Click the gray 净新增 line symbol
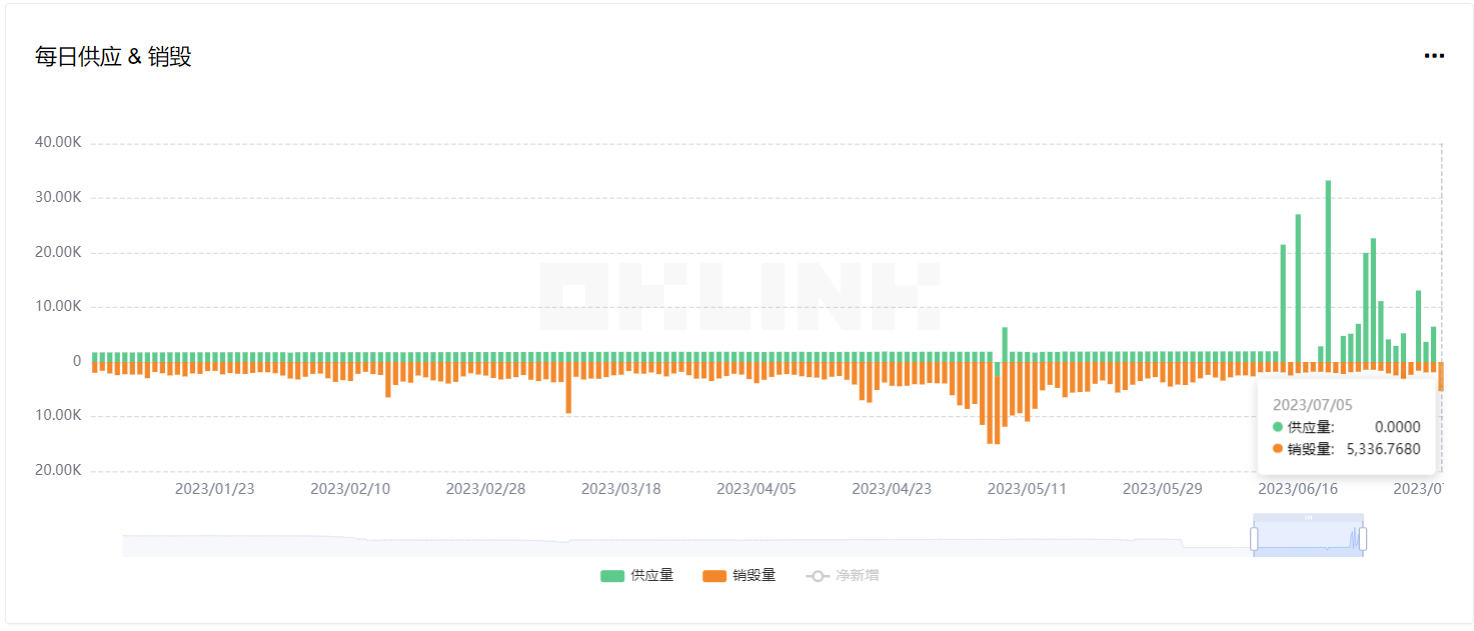 tap(817, 575)
